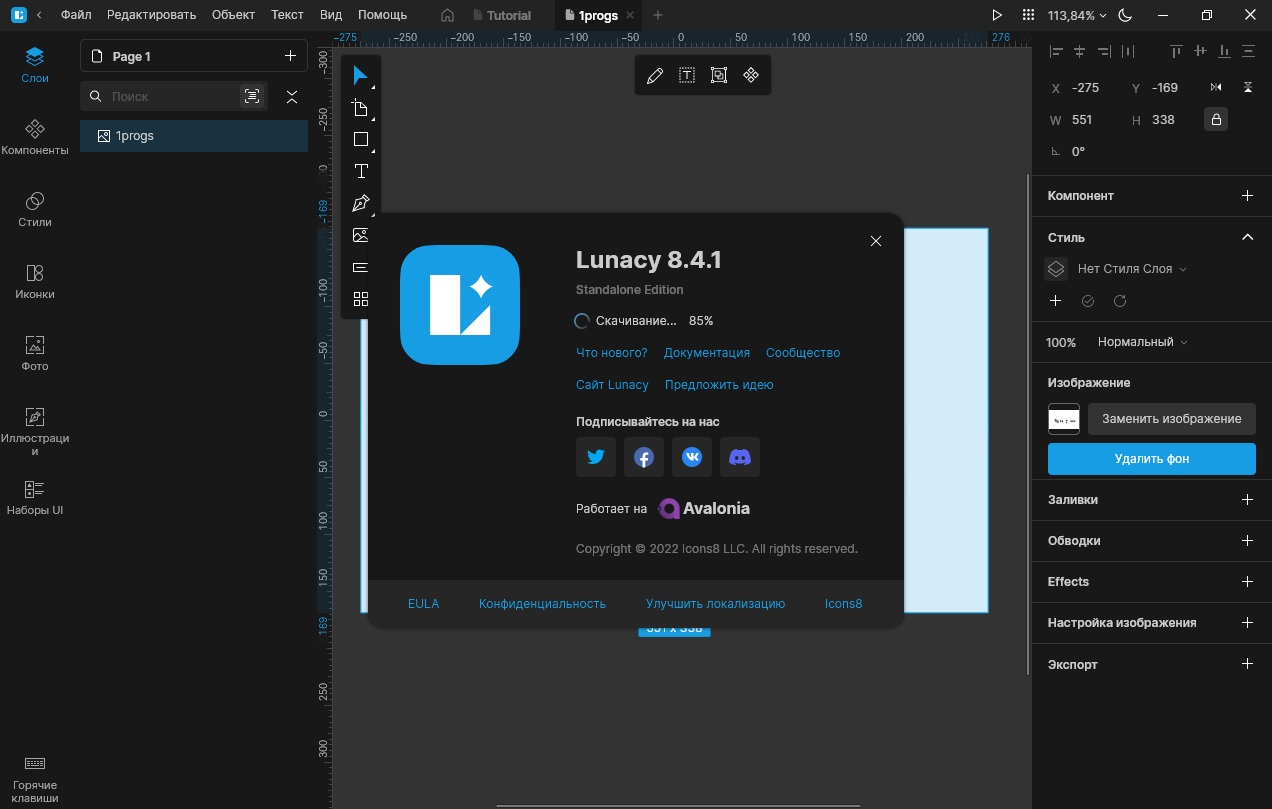Click the Удалить фон button
Viewport: 1272px width, 809px height.
point(1152,459)
